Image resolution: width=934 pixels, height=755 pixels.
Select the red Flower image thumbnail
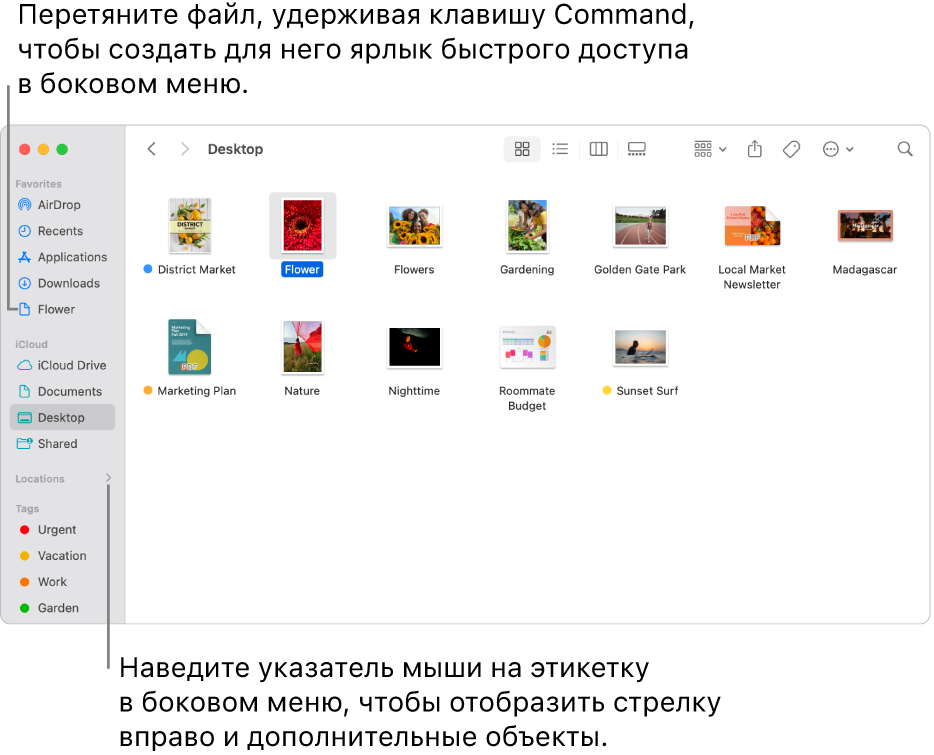(x=303, y=225)
